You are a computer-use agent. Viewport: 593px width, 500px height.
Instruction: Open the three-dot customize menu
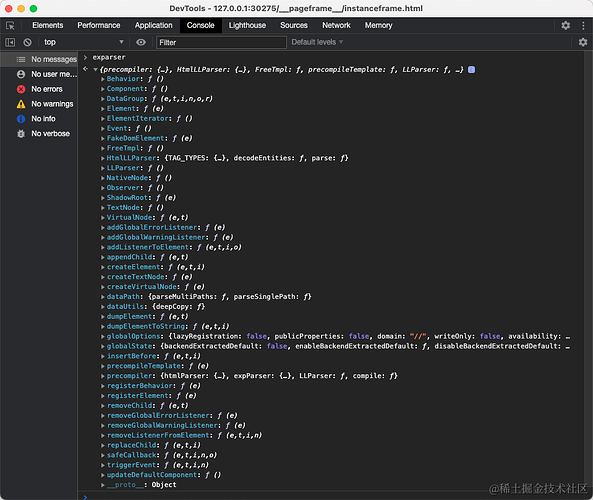point(583,25)
